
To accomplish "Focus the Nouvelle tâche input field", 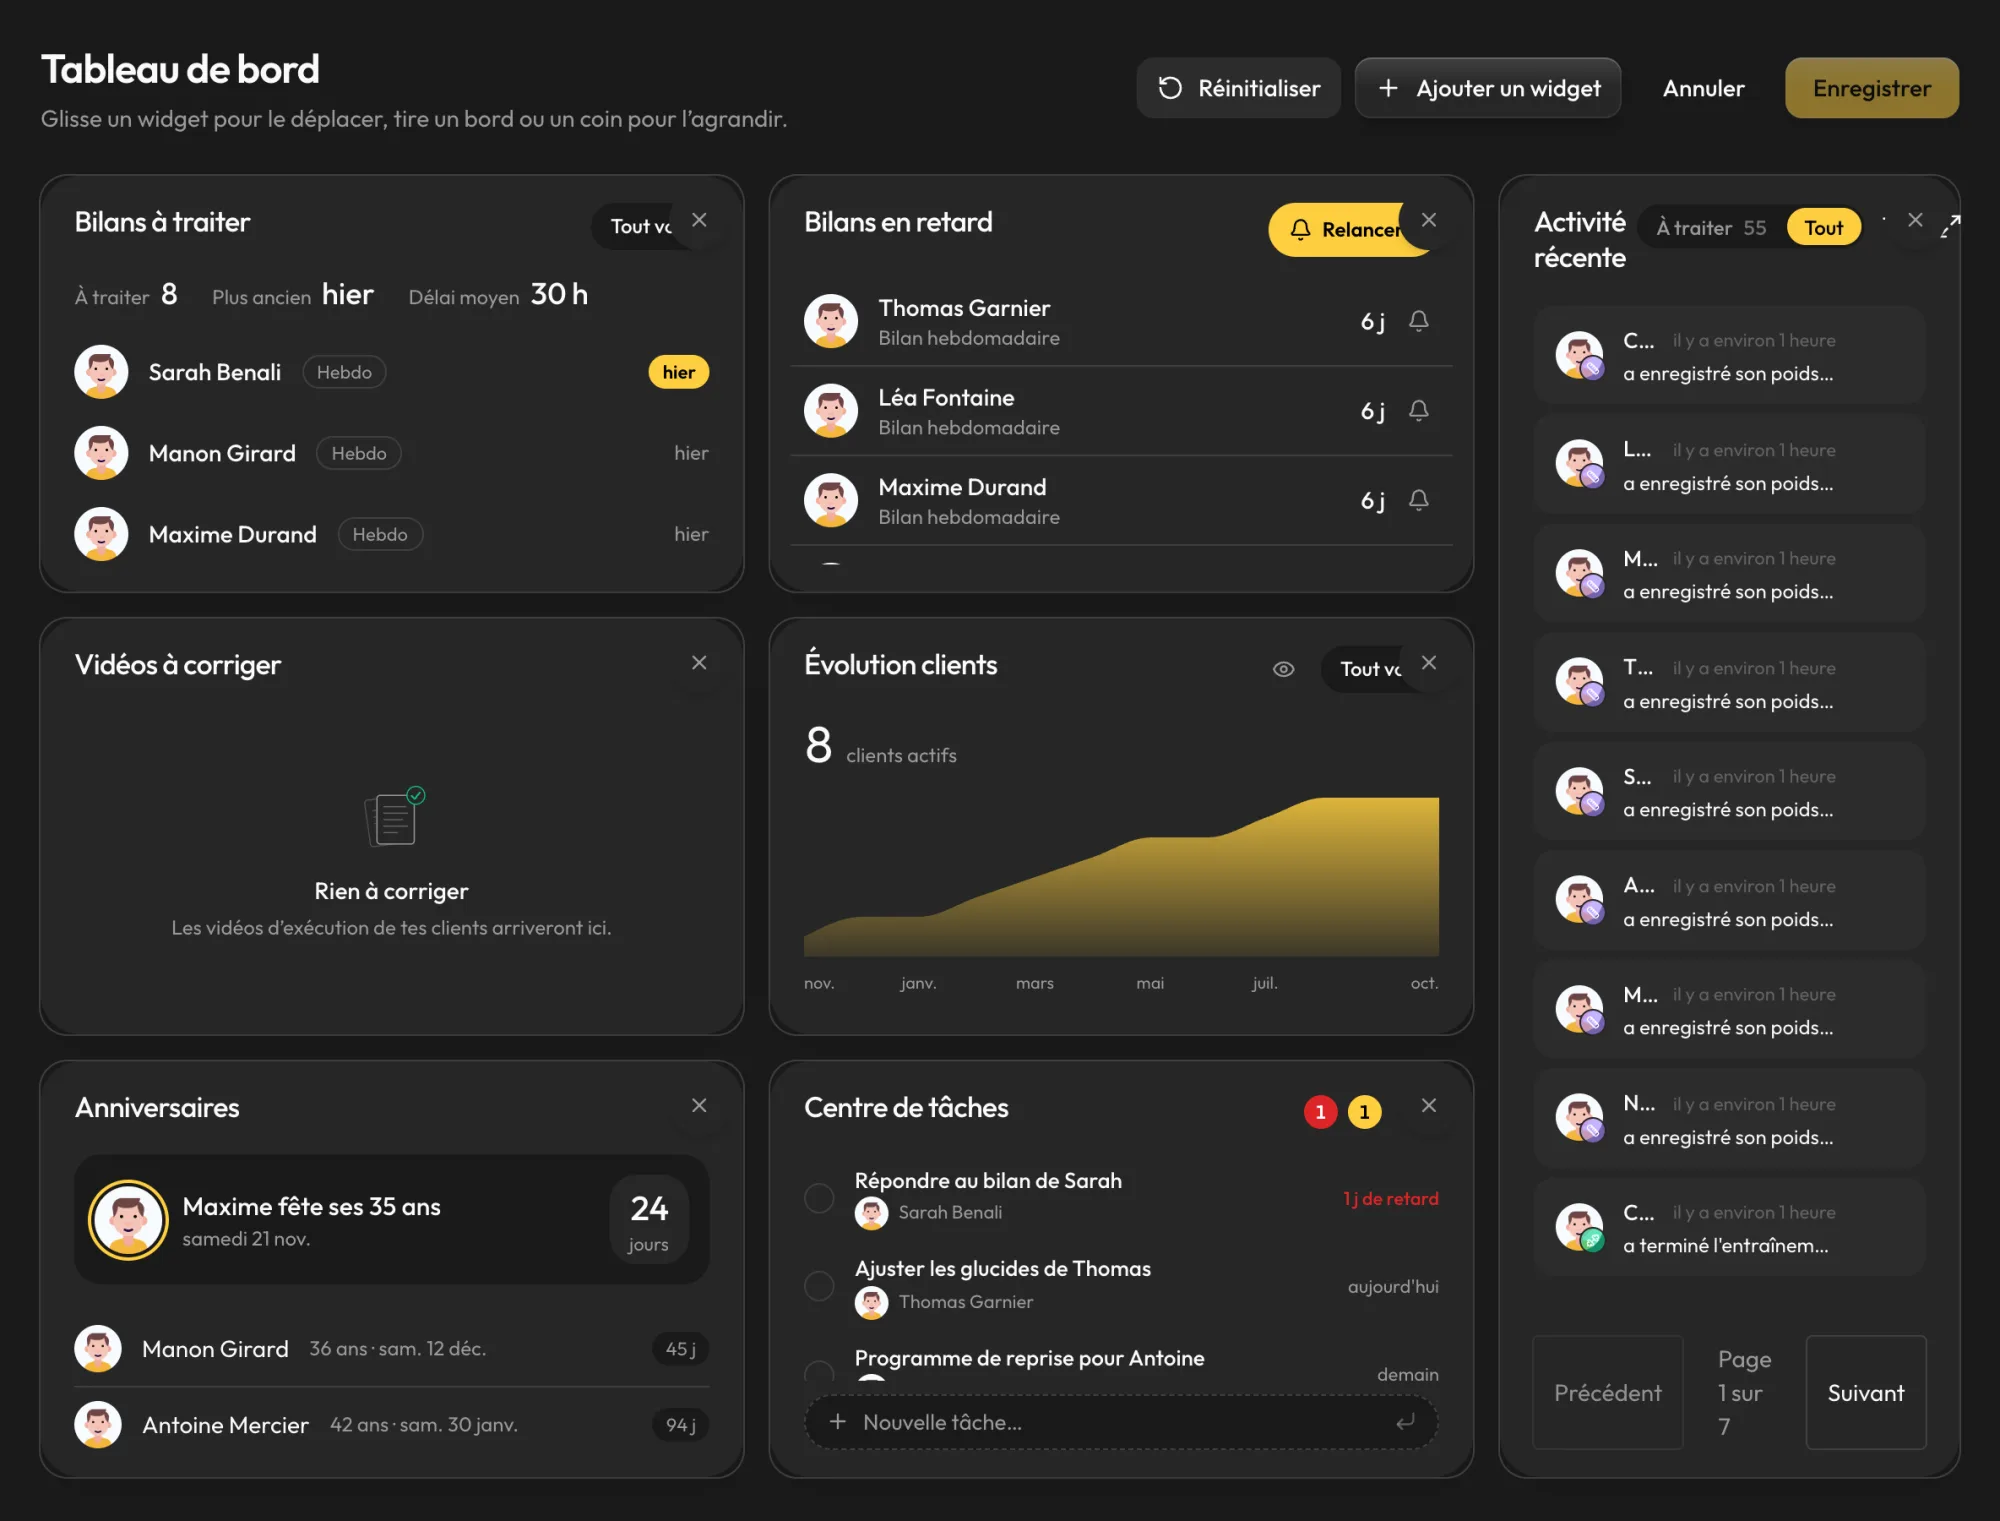I will 1121,1422.
